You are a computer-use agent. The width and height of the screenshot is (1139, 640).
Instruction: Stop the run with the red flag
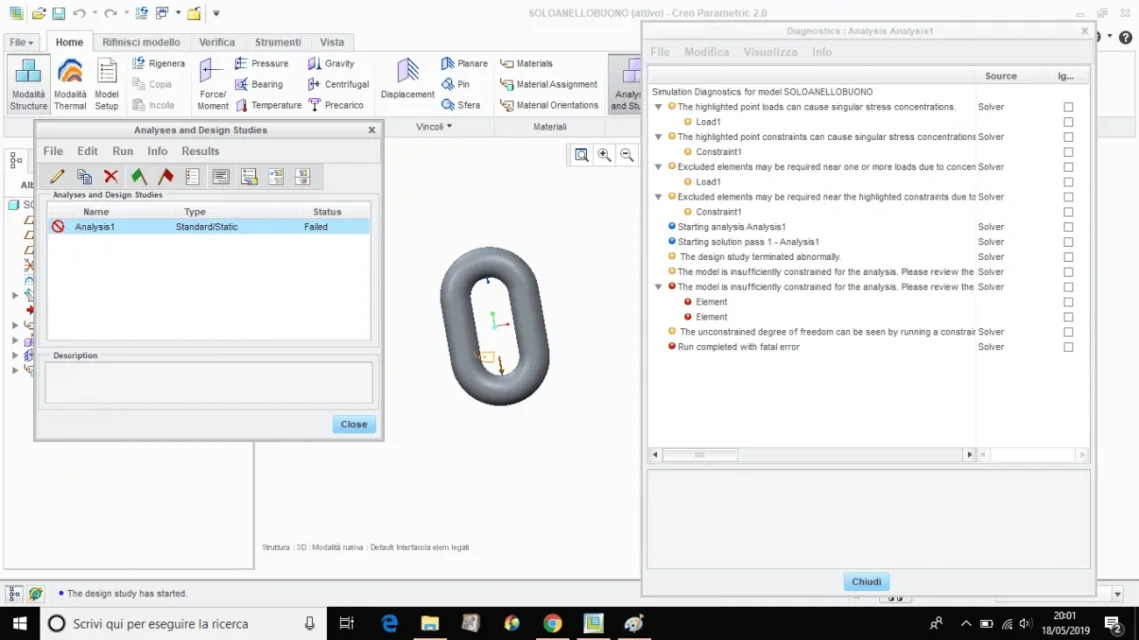pyautogui.click(x=166, y=177)
